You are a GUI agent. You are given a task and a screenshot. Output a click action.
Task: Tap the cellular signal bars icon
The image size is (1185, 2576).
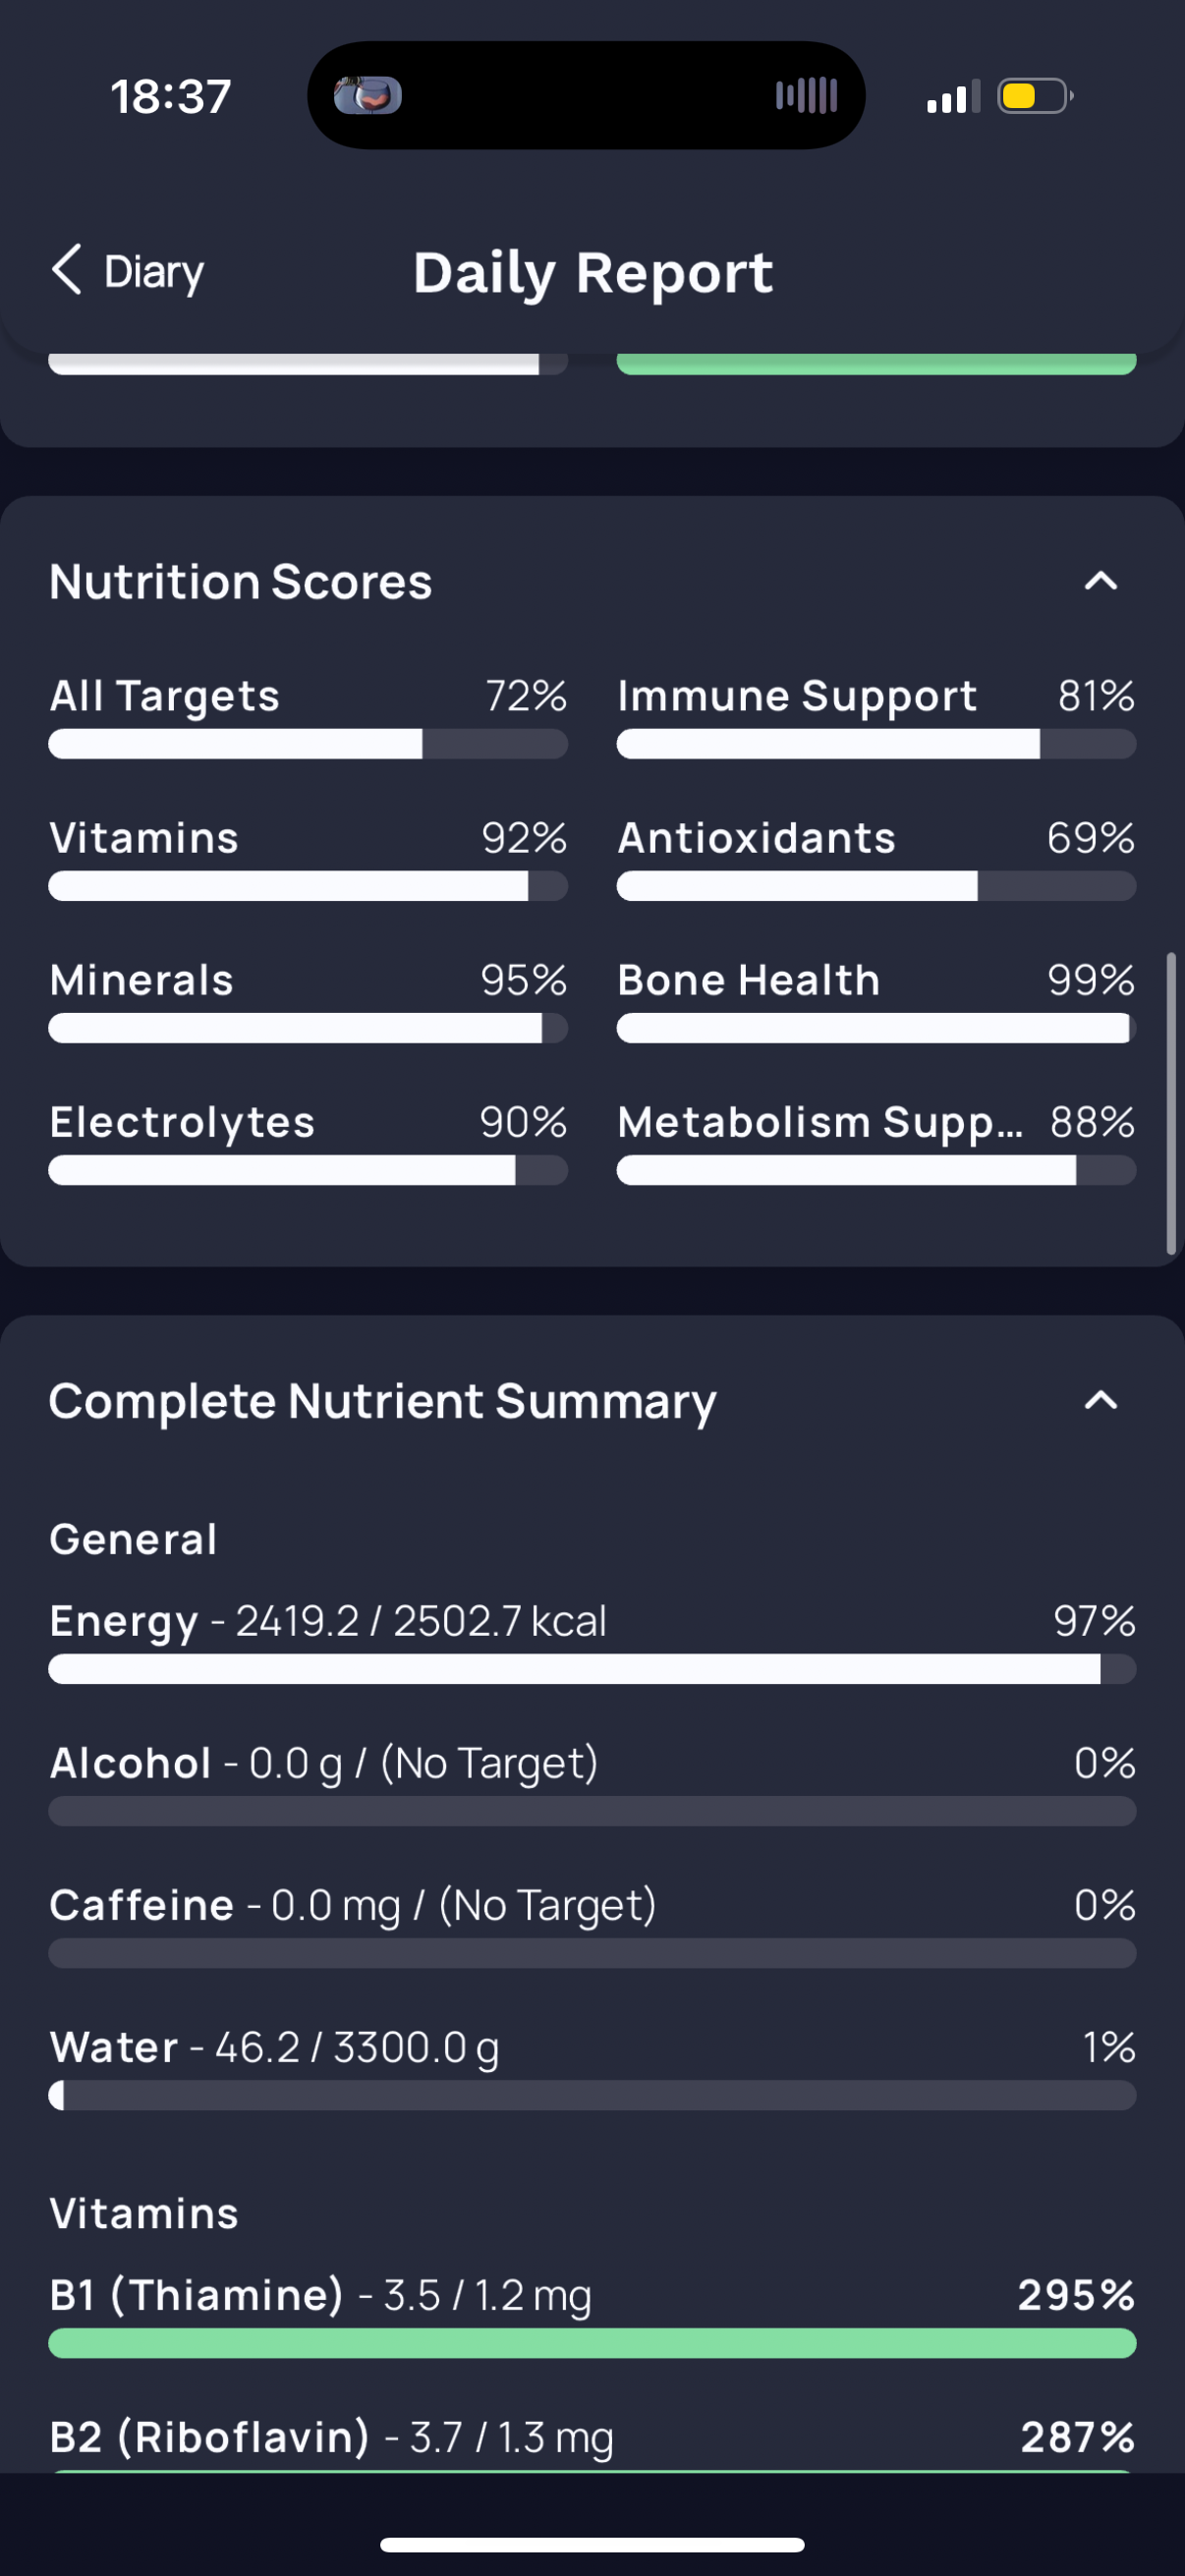[953, 97]
